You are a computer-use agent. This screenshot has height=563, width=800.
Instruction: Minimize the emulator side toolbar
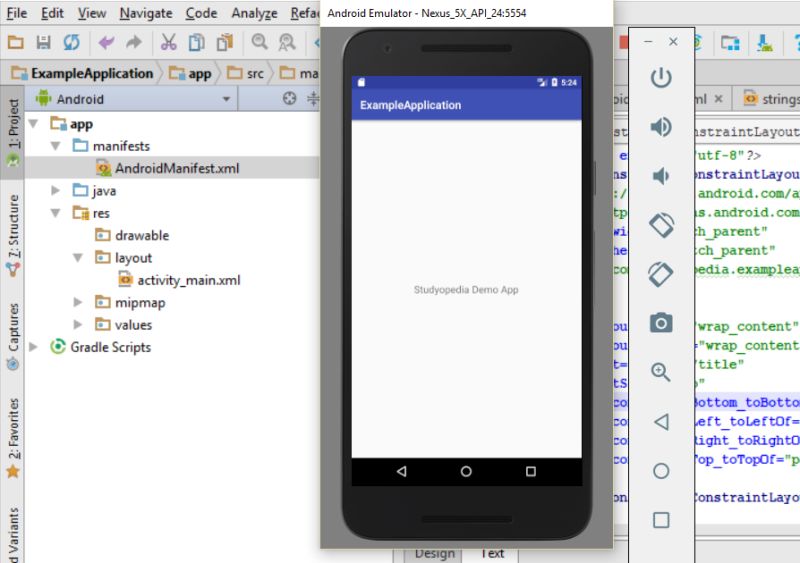pyautogui.click(x=648, y=42)
